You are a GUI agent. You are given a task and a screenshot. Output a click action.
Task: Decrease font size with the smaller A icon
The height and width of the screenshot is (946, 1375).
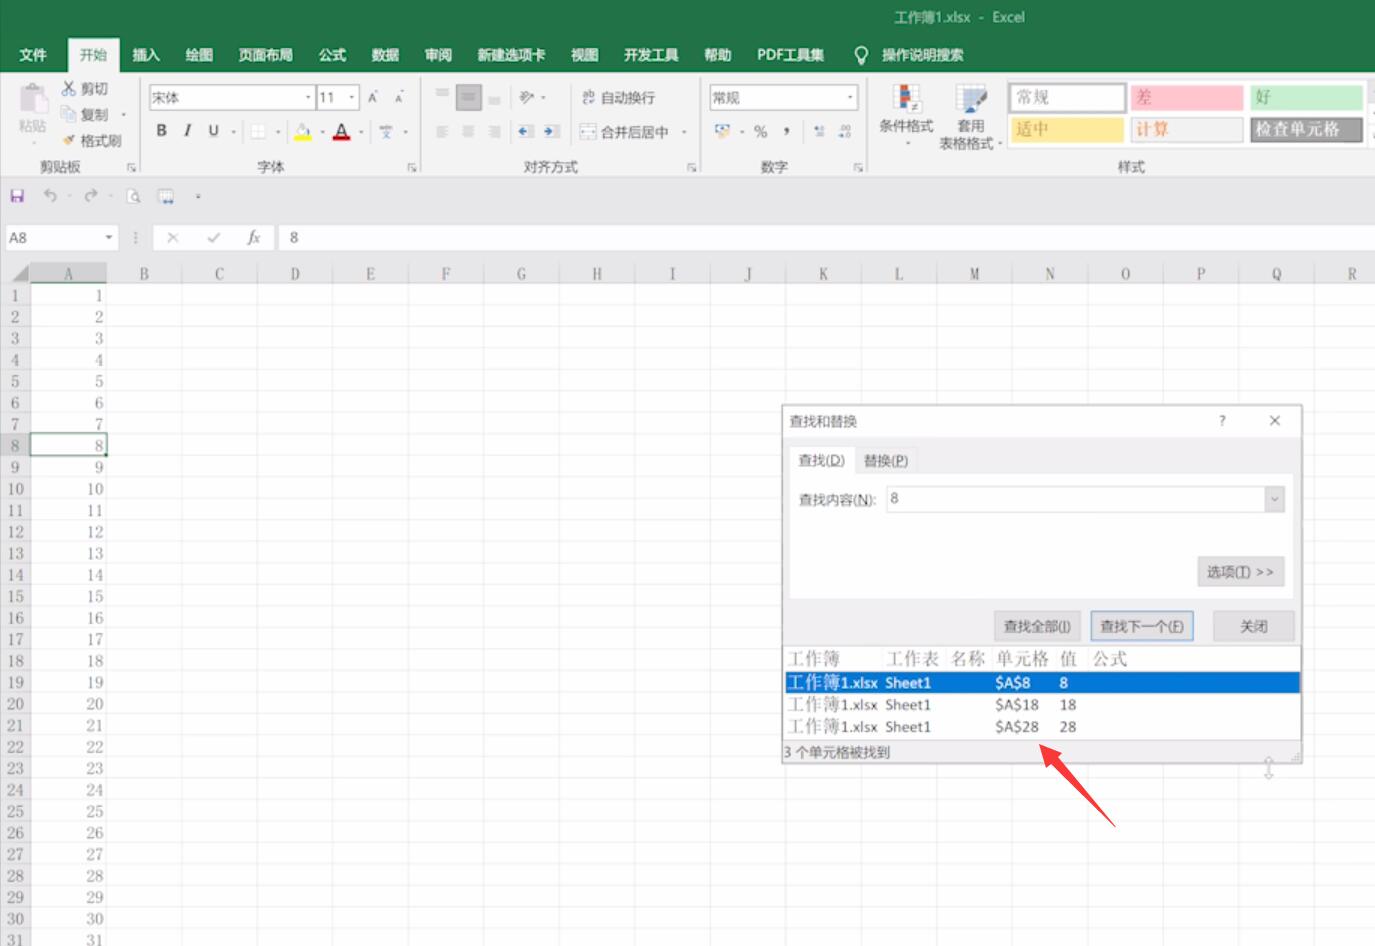click(x=398, y=97)
